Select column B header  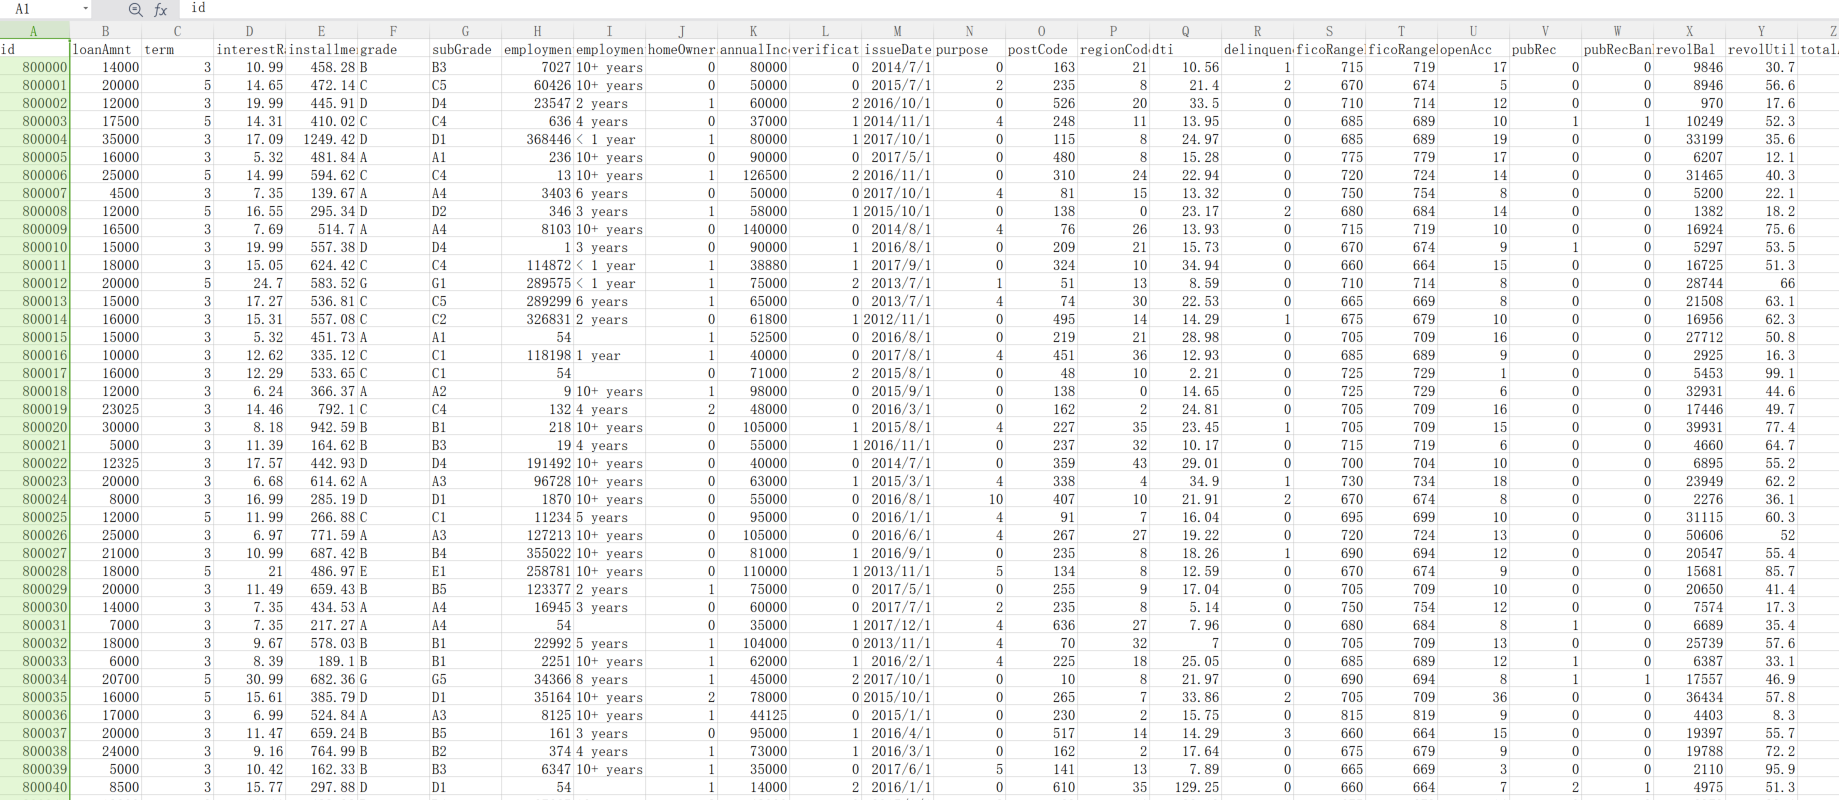tap(106, 31)
